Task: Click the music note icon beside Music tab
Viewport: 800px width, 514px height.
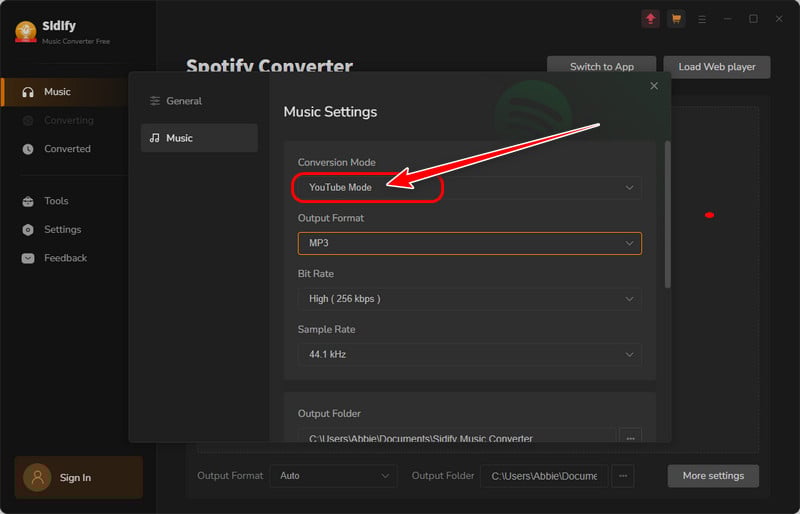Action: [x=155, y=138]
